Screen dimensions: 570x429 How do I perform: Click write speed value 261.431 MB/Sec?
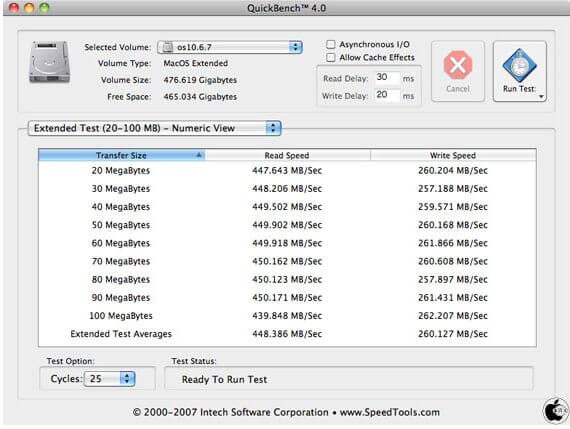(453, 298)
